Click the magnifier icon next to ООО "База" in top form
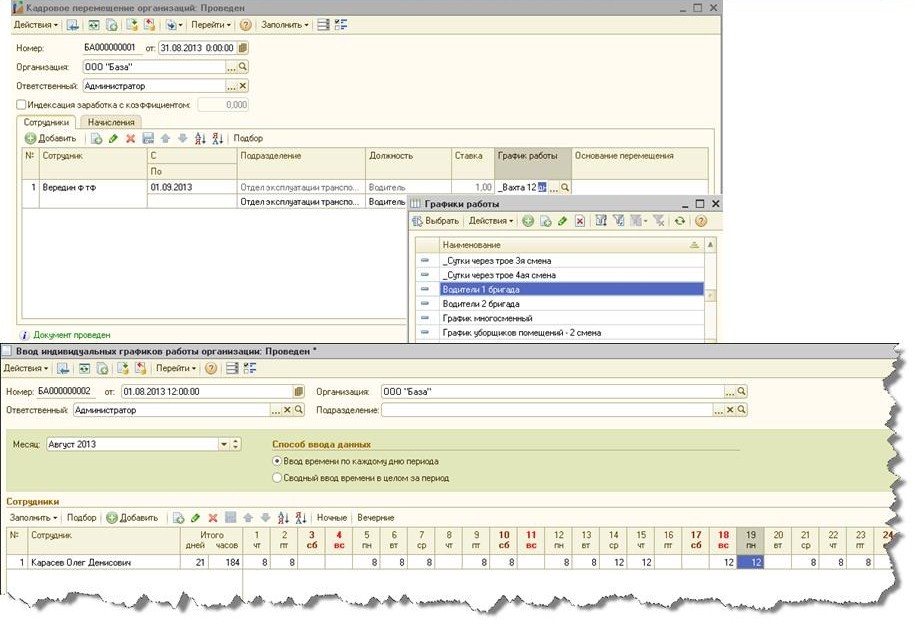 pos(243,67)
